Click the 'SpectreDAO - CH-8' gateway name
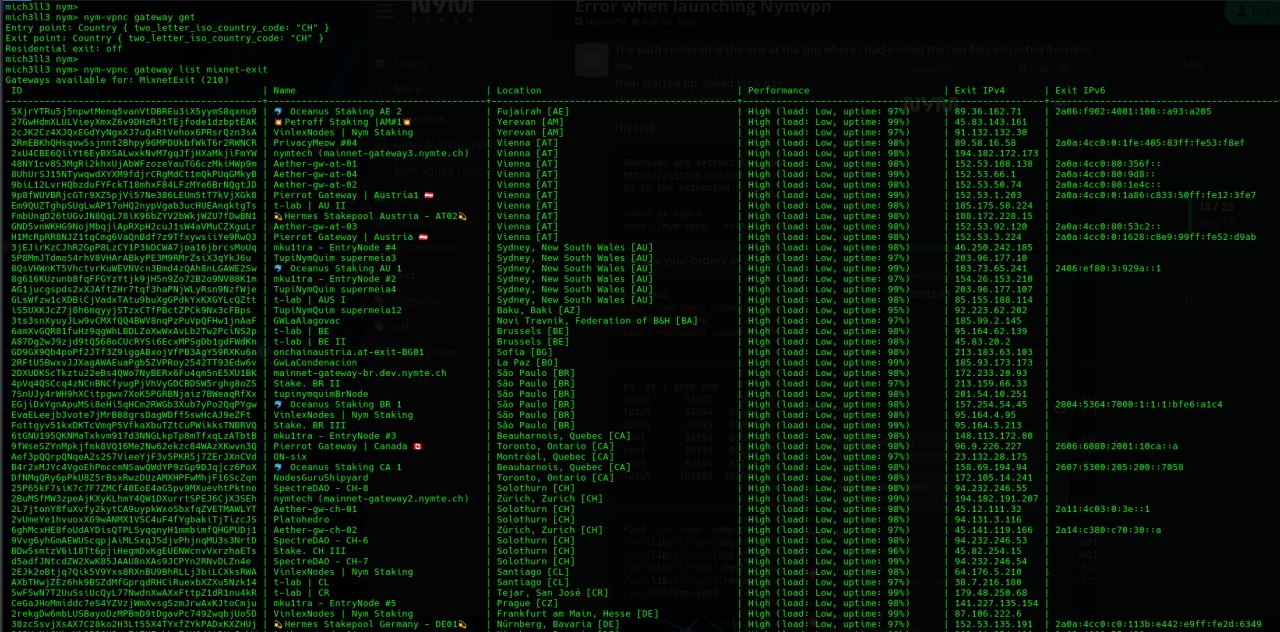The width and height of the screenshot is (1280, 632). (x=321, y=488)
